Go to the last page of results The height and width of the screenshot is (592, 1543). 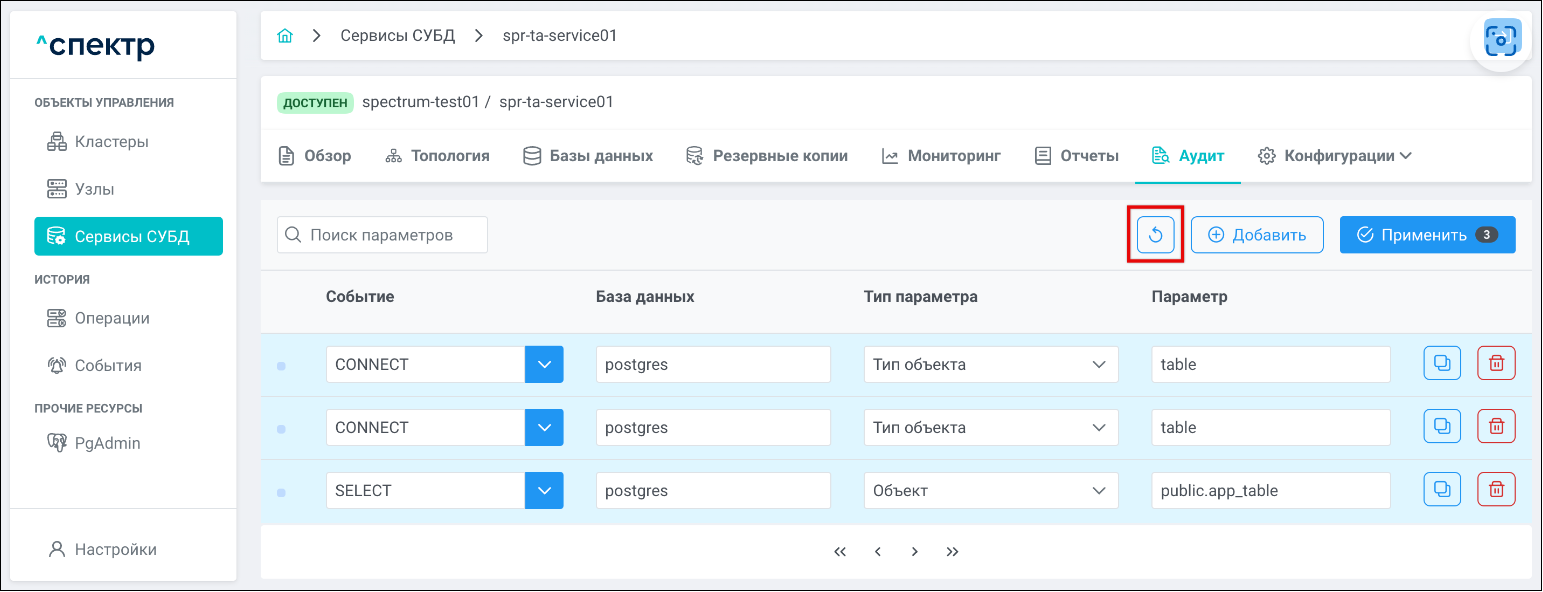click(x=952, y=552)
